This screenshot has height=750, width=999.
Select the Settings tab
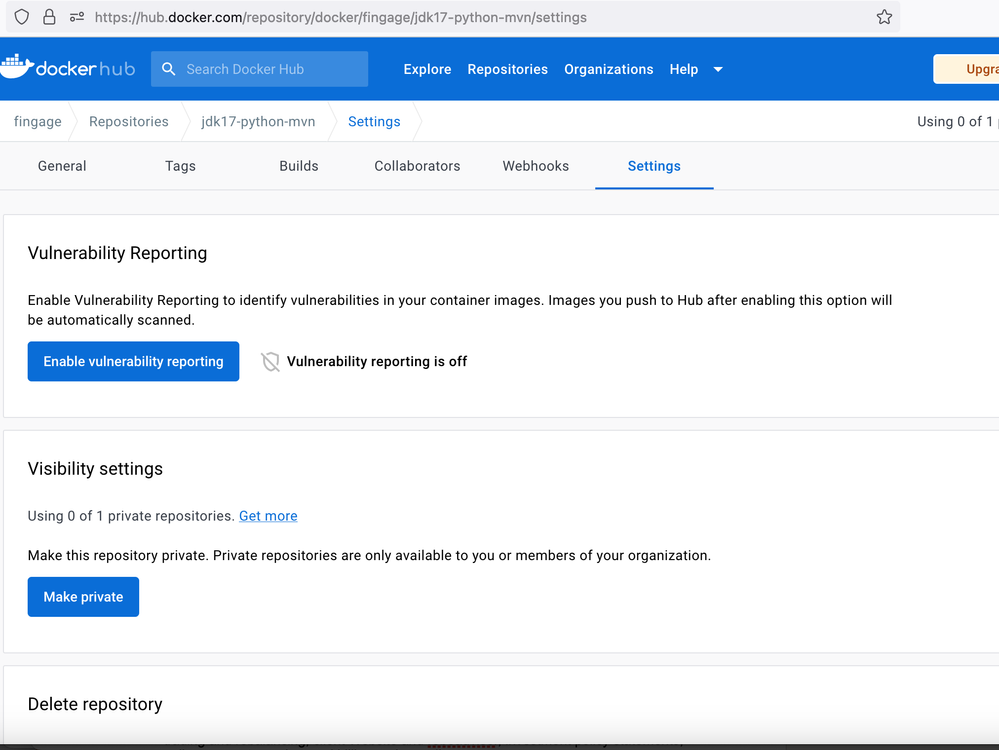point(654,166)
